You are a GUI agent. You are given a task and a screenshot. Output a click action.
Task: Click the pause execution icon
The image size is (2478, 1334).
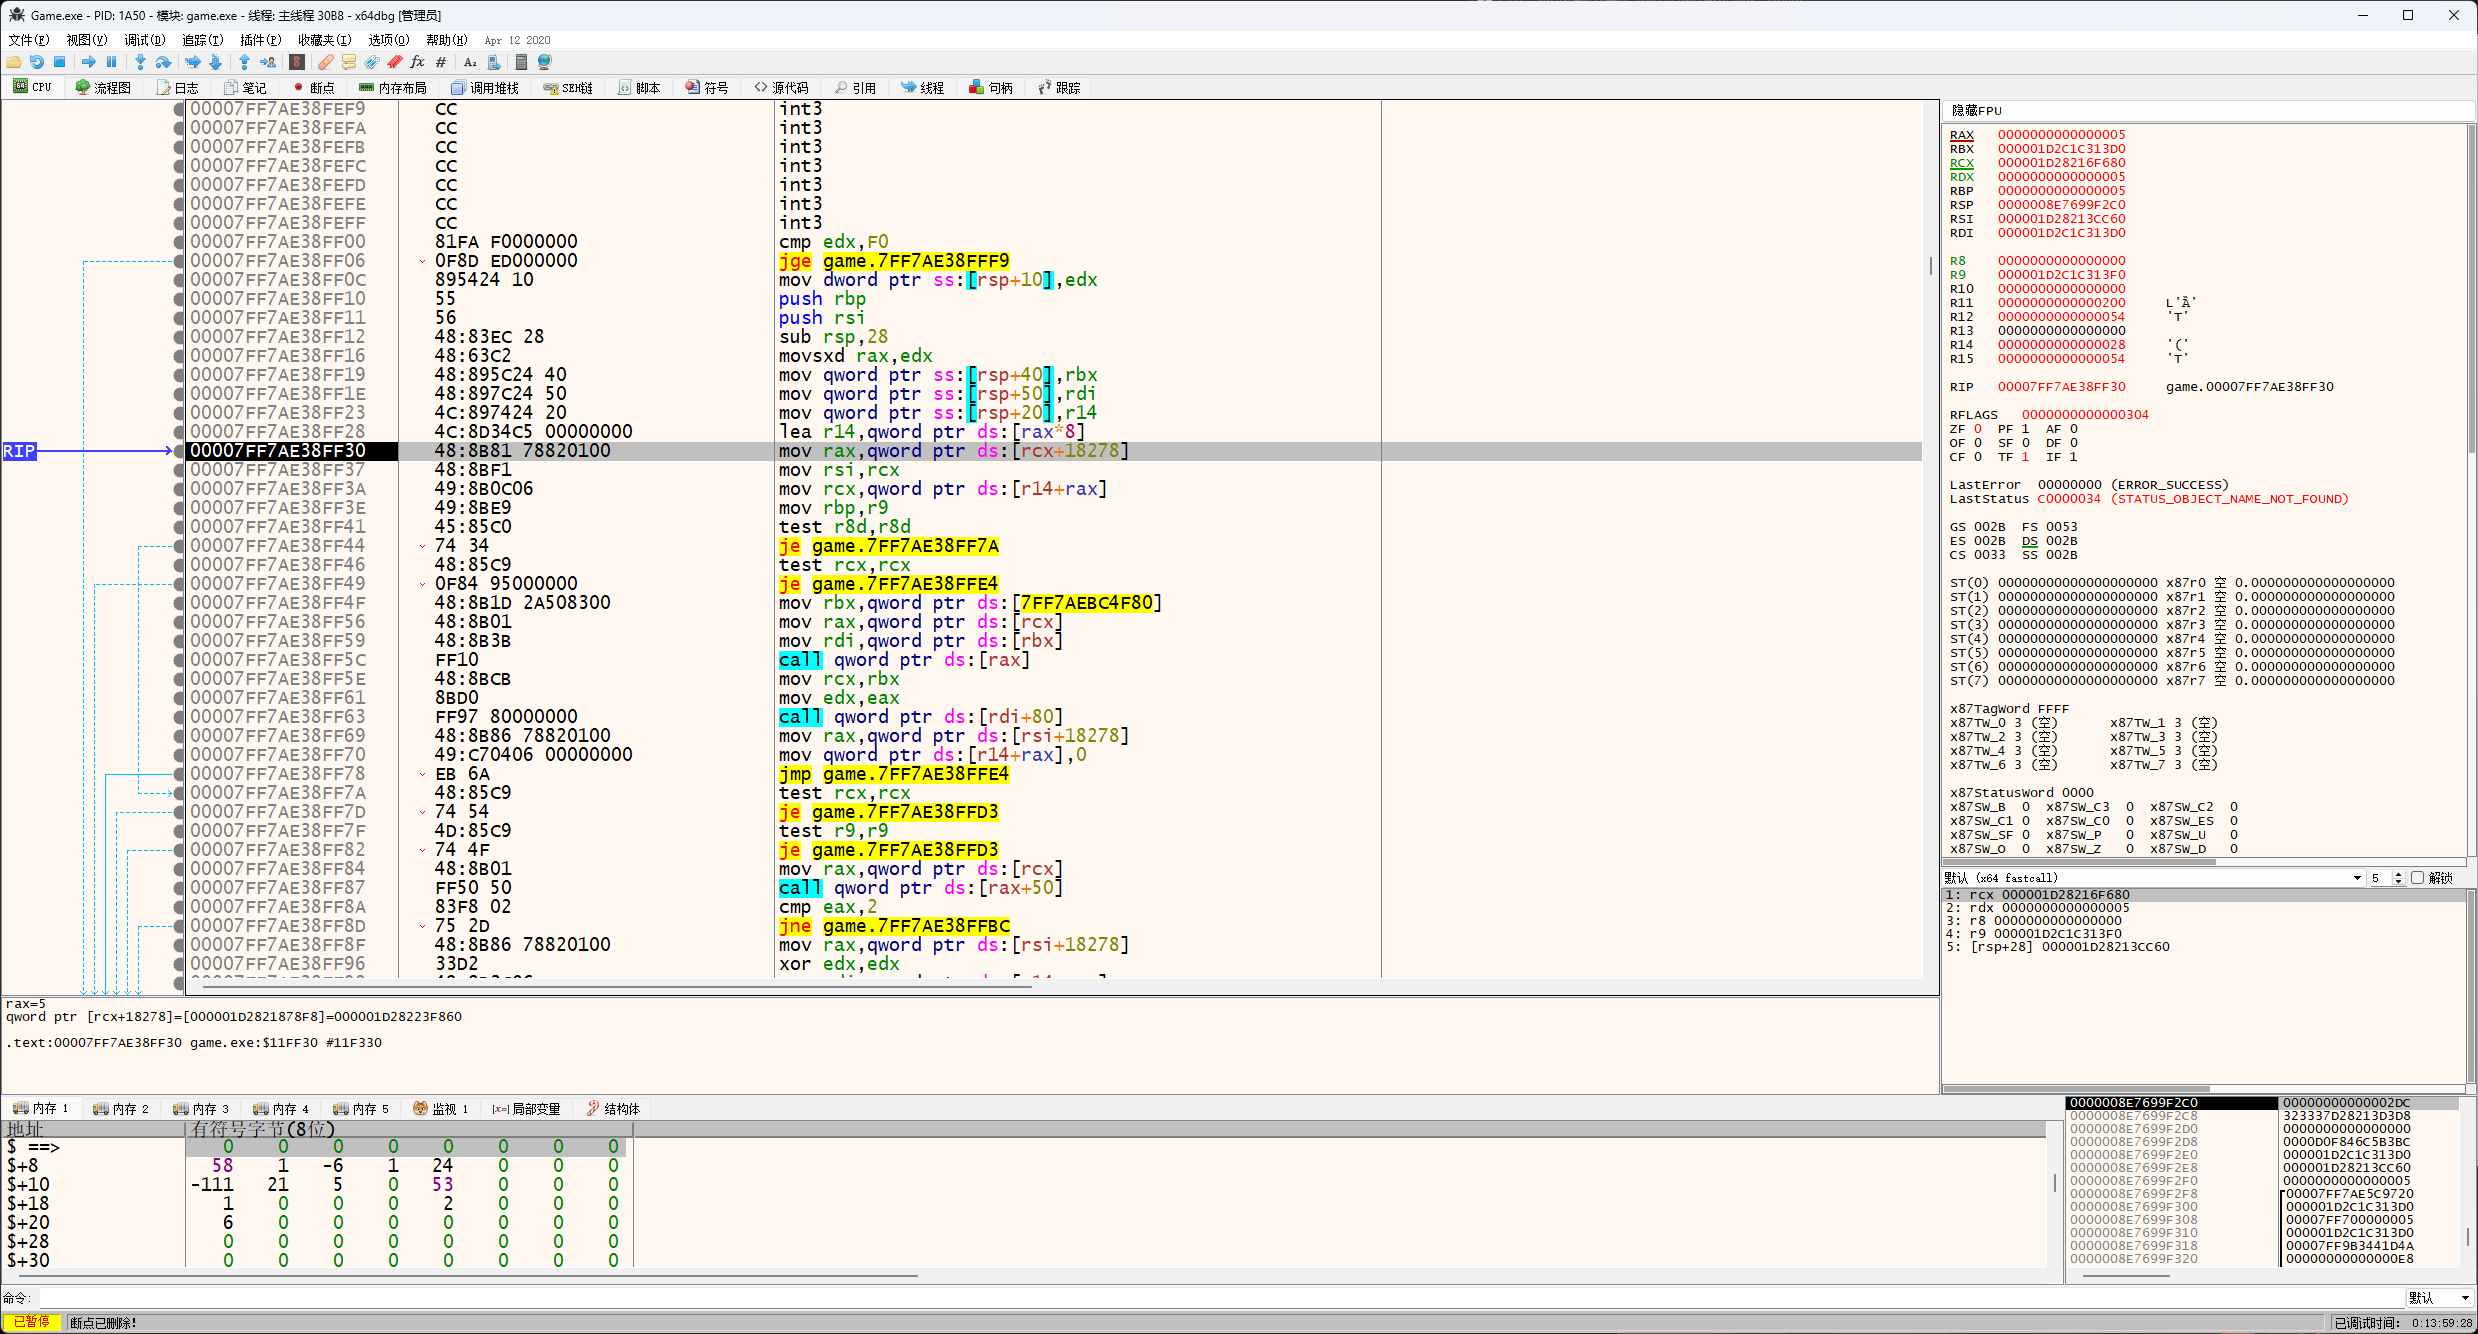pyautogui.click(x=111, y=62)
